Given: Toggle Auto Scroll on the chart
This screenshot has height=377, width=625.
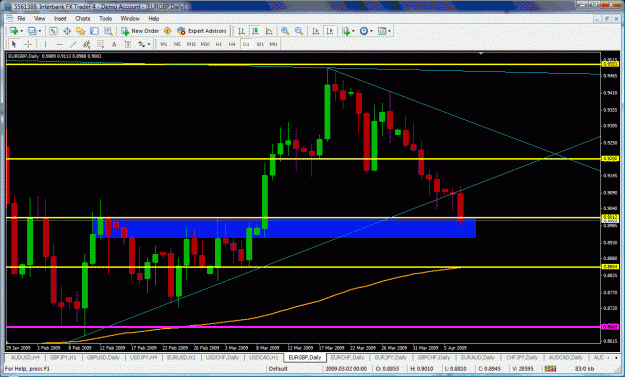Looking at the screenshot, I should click(316, 31).
